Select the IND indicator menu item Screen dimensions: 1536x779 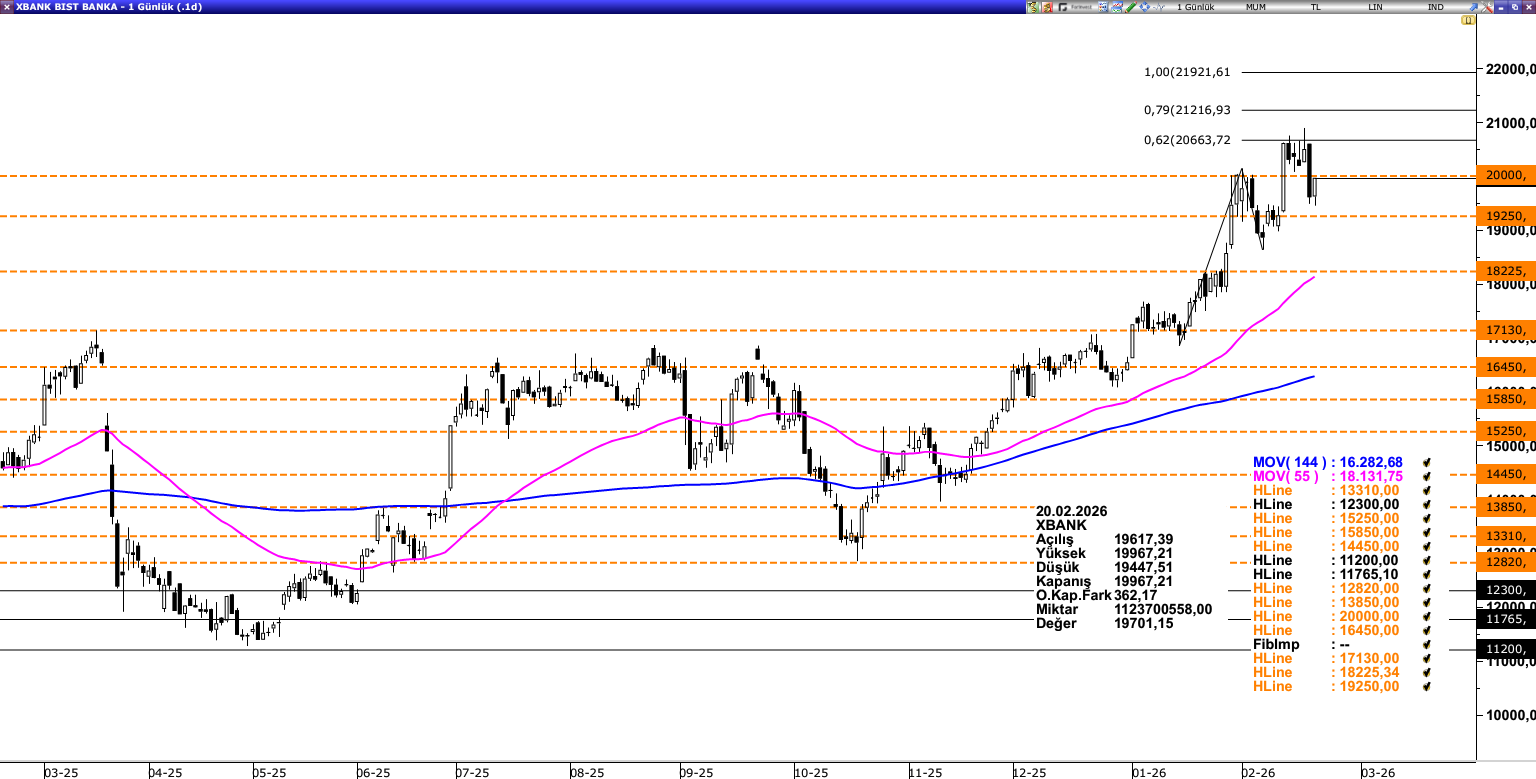click(1436, 7)
